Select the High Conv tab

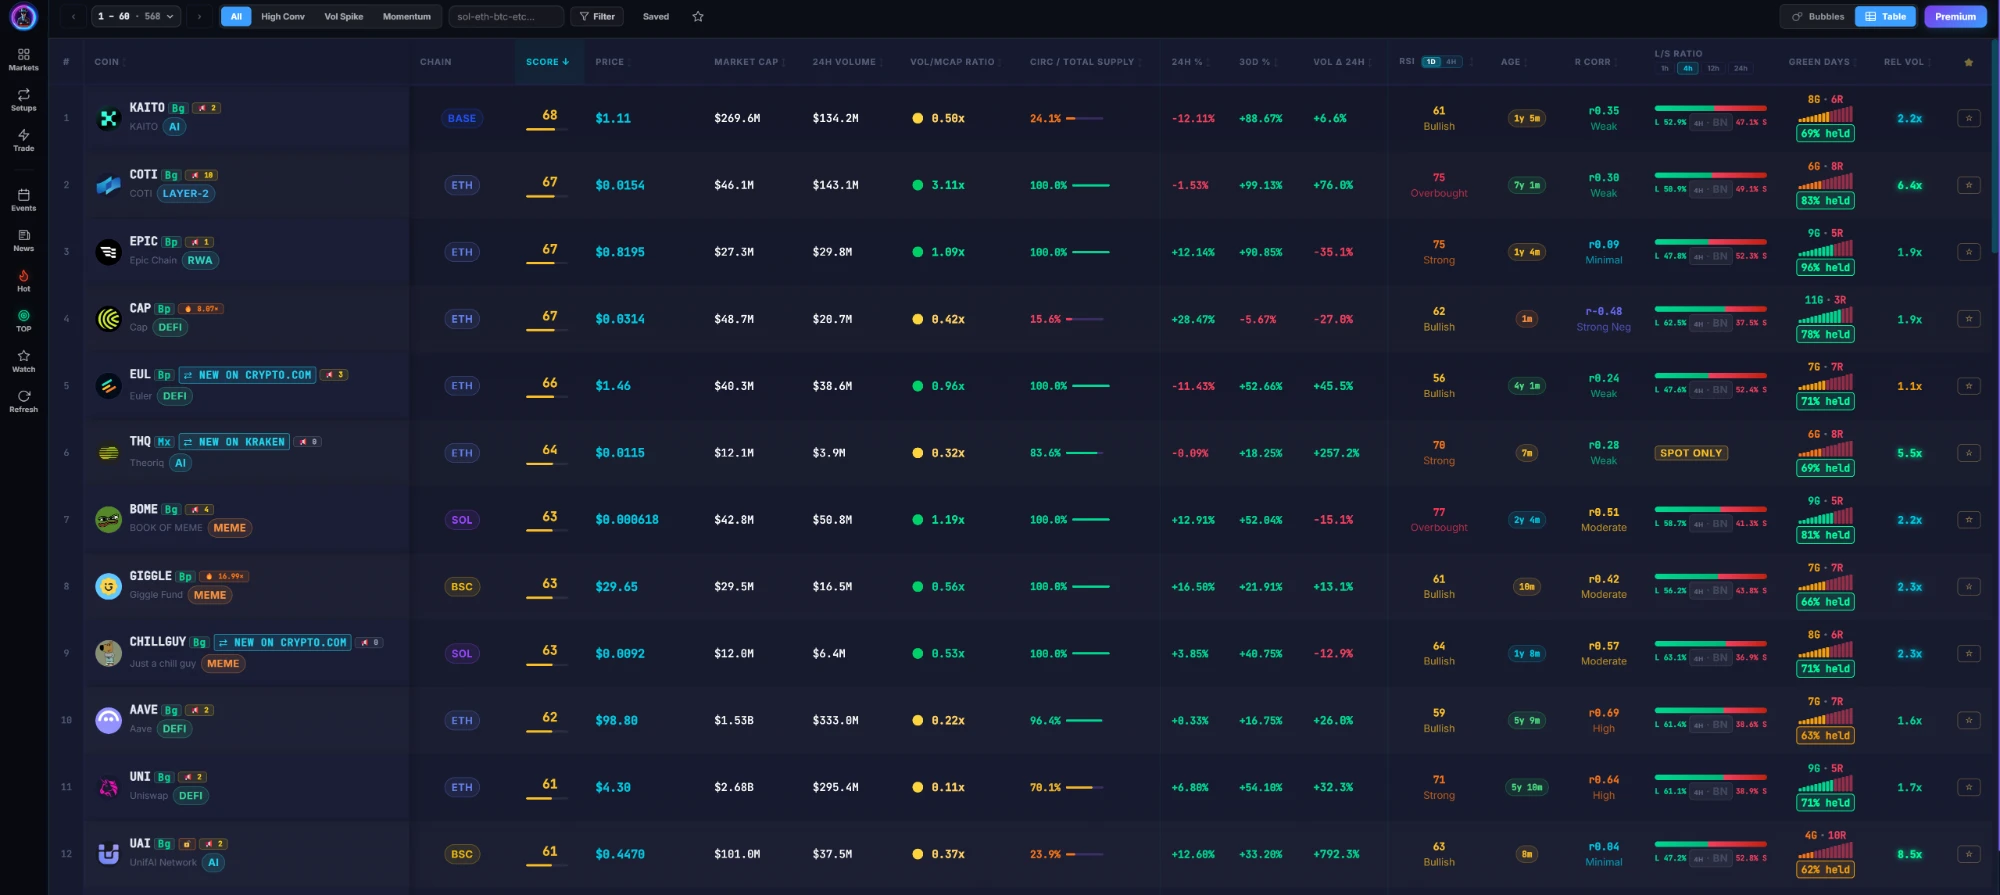(283, 16)
